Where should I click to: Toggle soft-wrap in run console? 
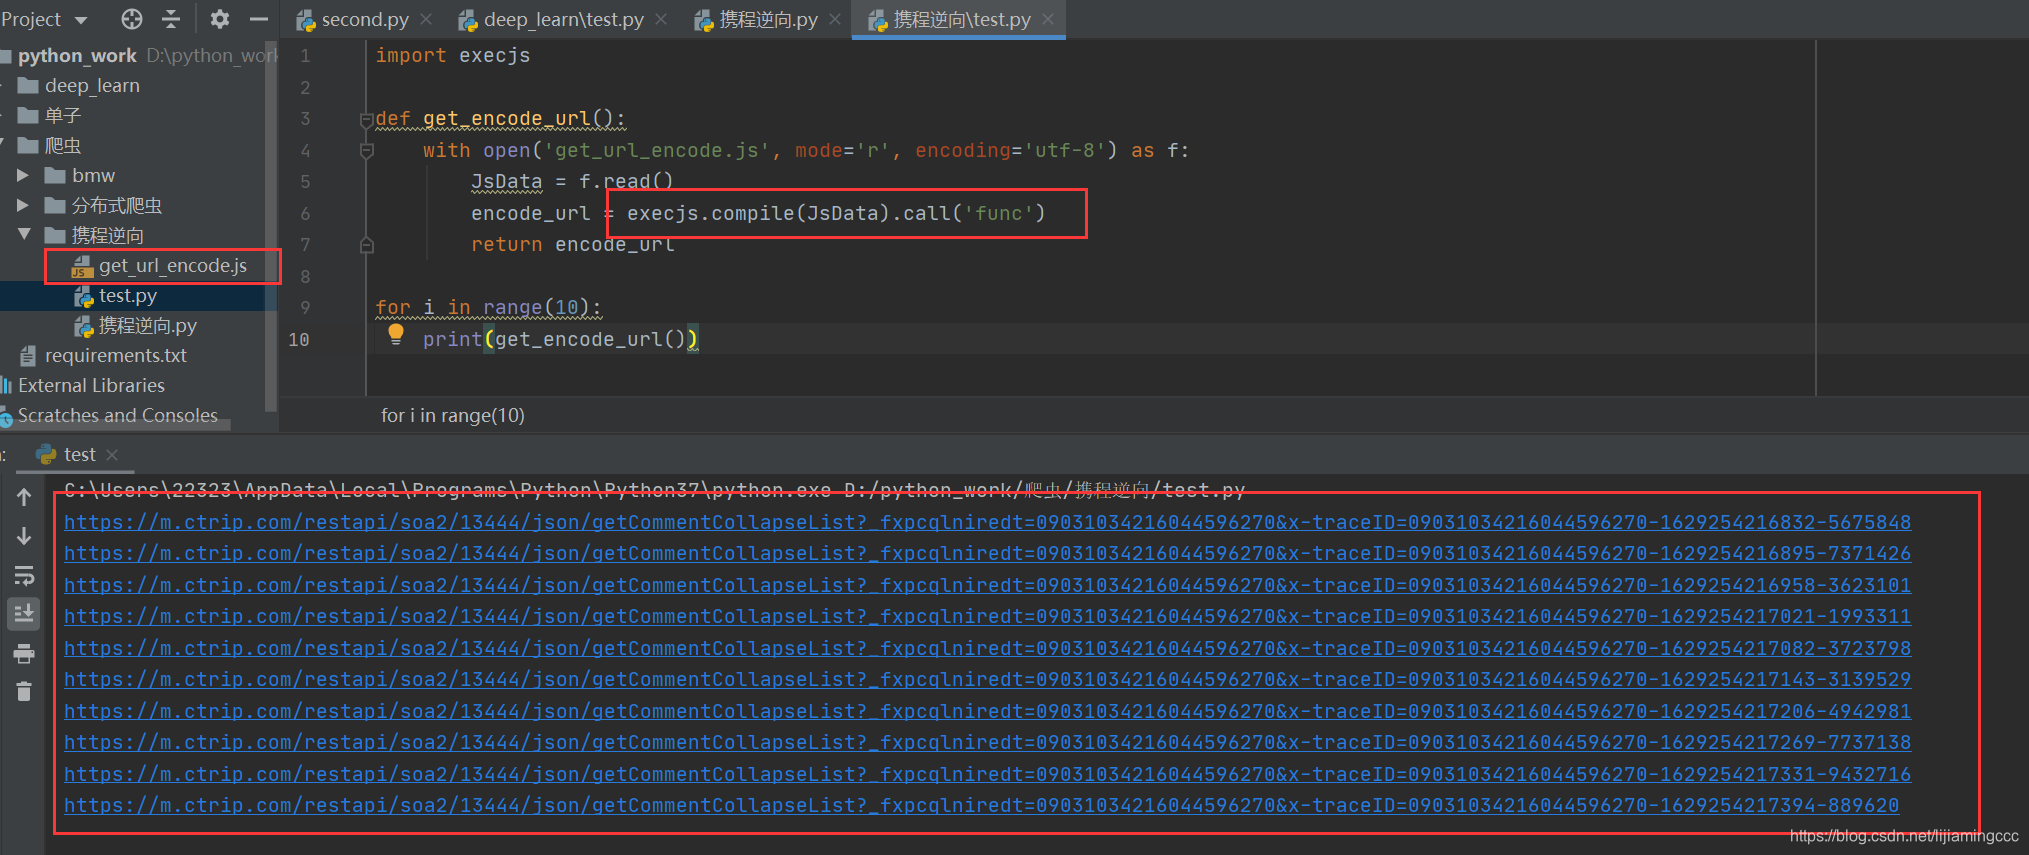click(x=24, y=575)
